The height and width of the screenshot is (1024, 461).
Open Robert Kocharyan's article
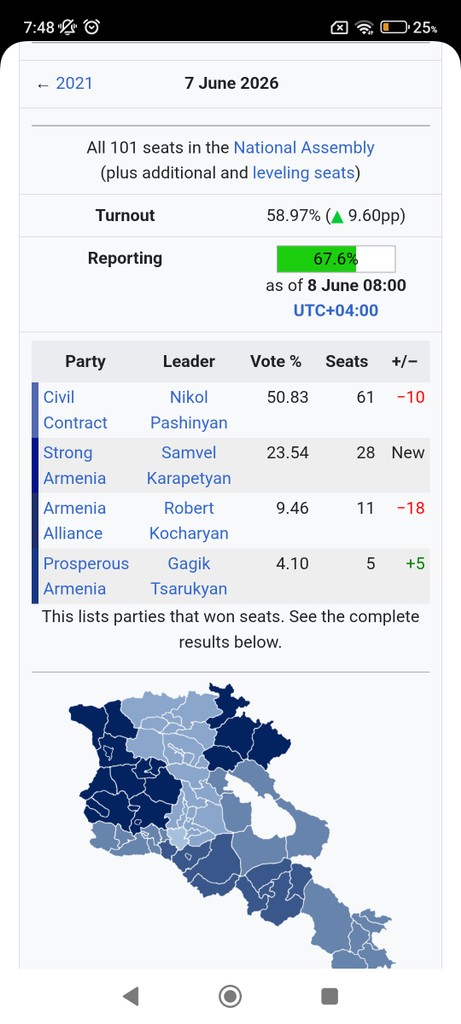click(x=189, y=520)
